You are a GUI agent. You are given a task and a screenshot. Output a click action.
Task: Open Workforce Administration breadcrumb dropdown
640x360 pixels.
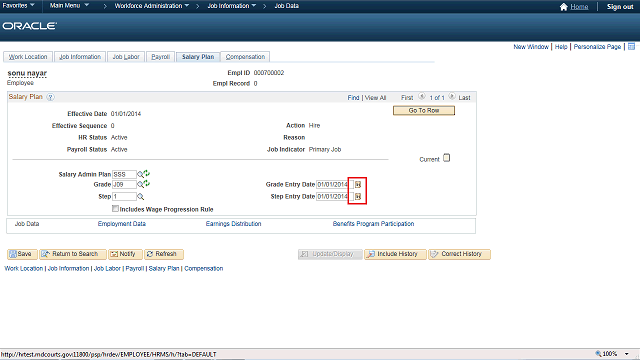(152, 6)
